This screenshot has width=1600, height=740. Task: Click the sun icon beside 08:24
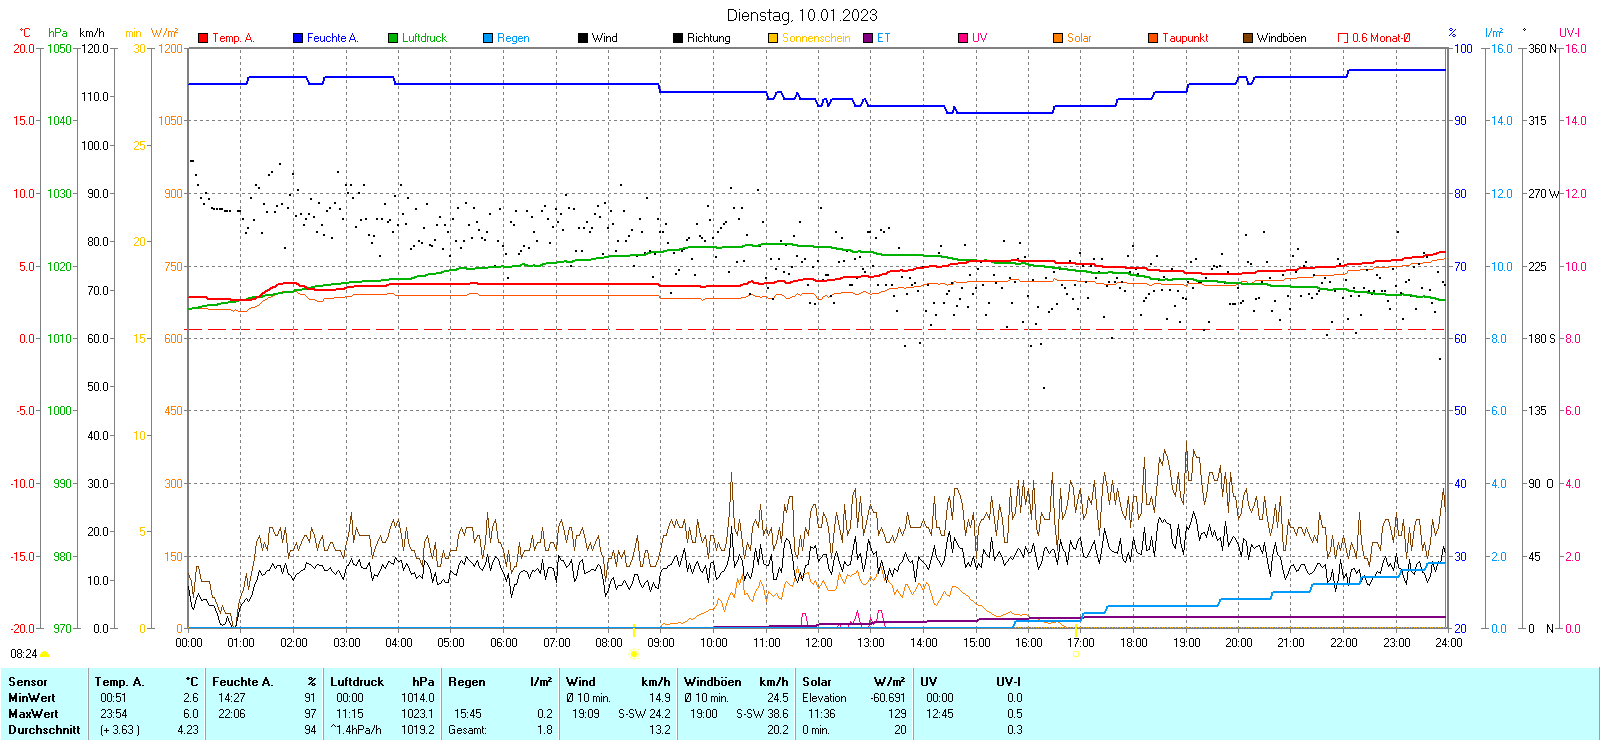click(45, 654)
